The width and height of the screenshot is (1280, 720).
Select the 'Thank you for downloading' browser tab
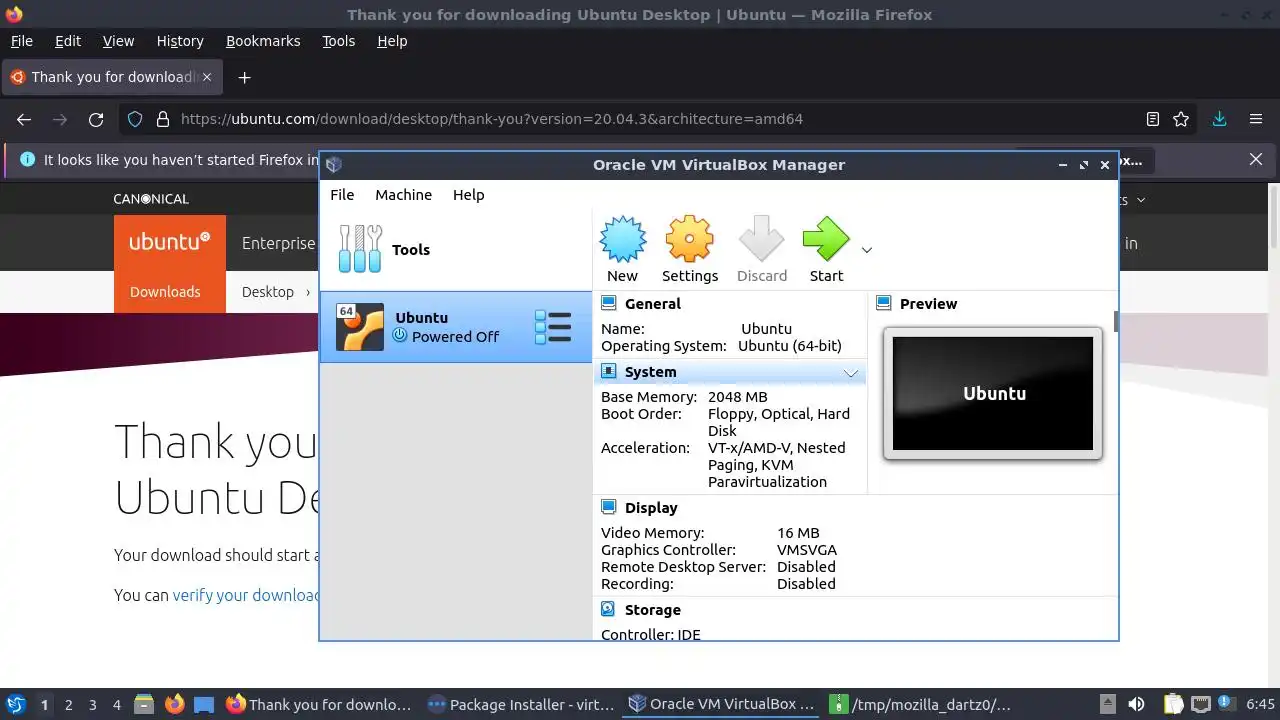tap(112, 77)
